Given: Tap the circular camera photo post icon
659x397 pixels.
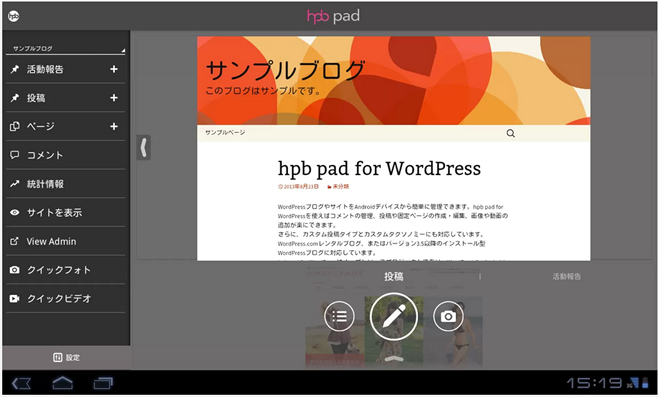Looking at the screenshot, I should tap(448, 316).
